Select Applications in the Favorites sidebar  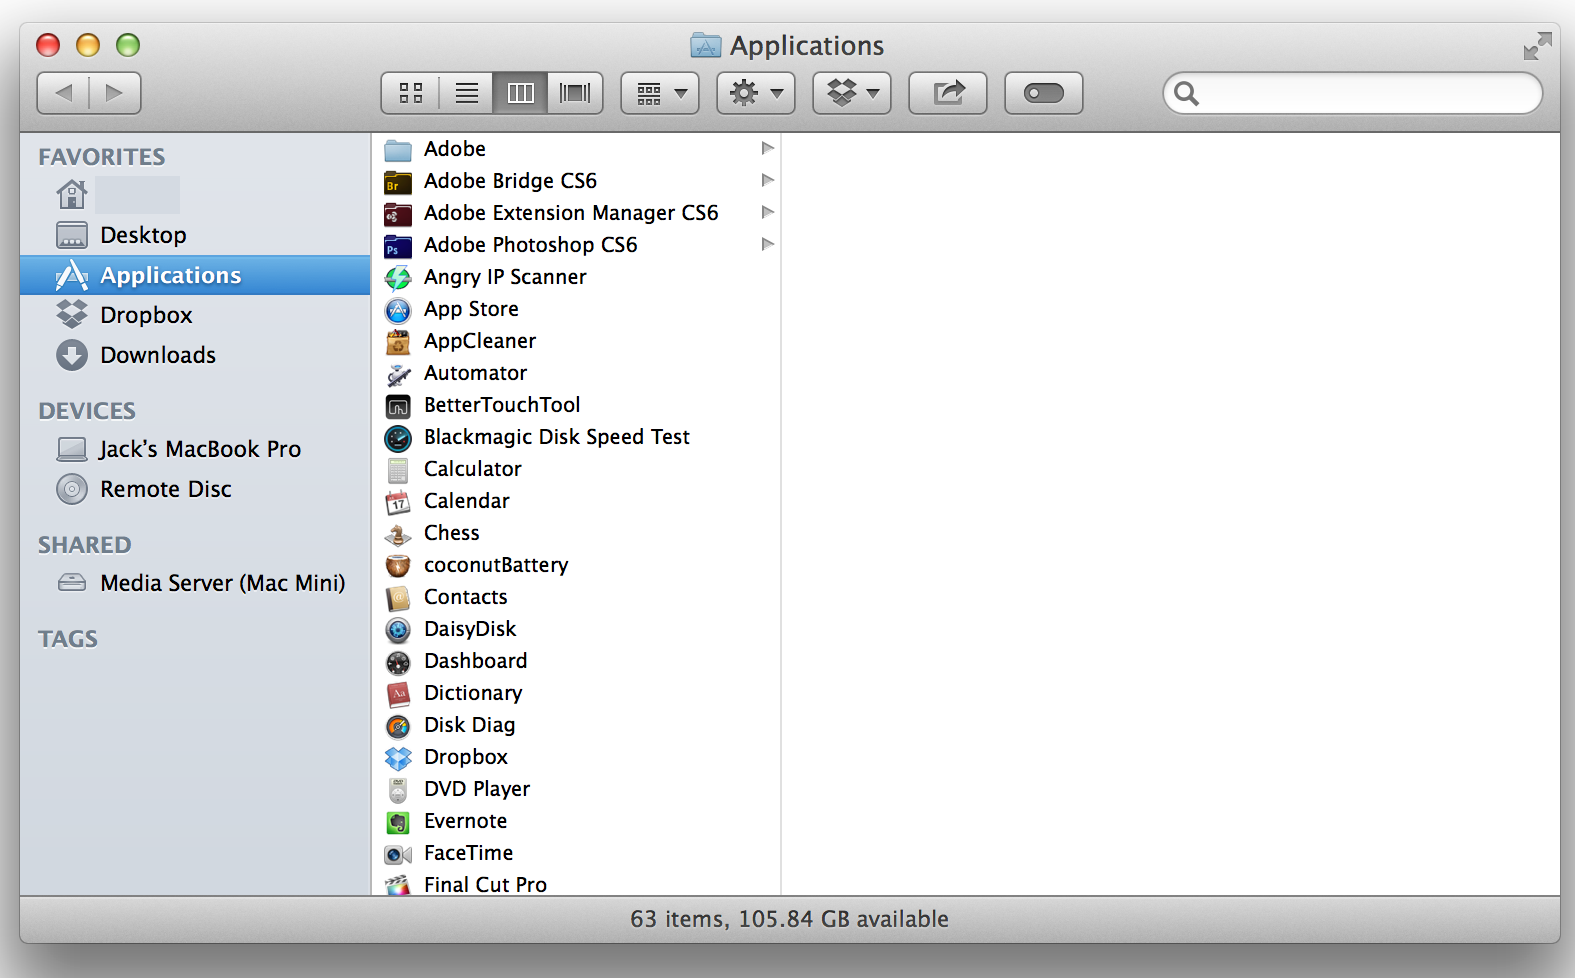[x=195, y=275]
